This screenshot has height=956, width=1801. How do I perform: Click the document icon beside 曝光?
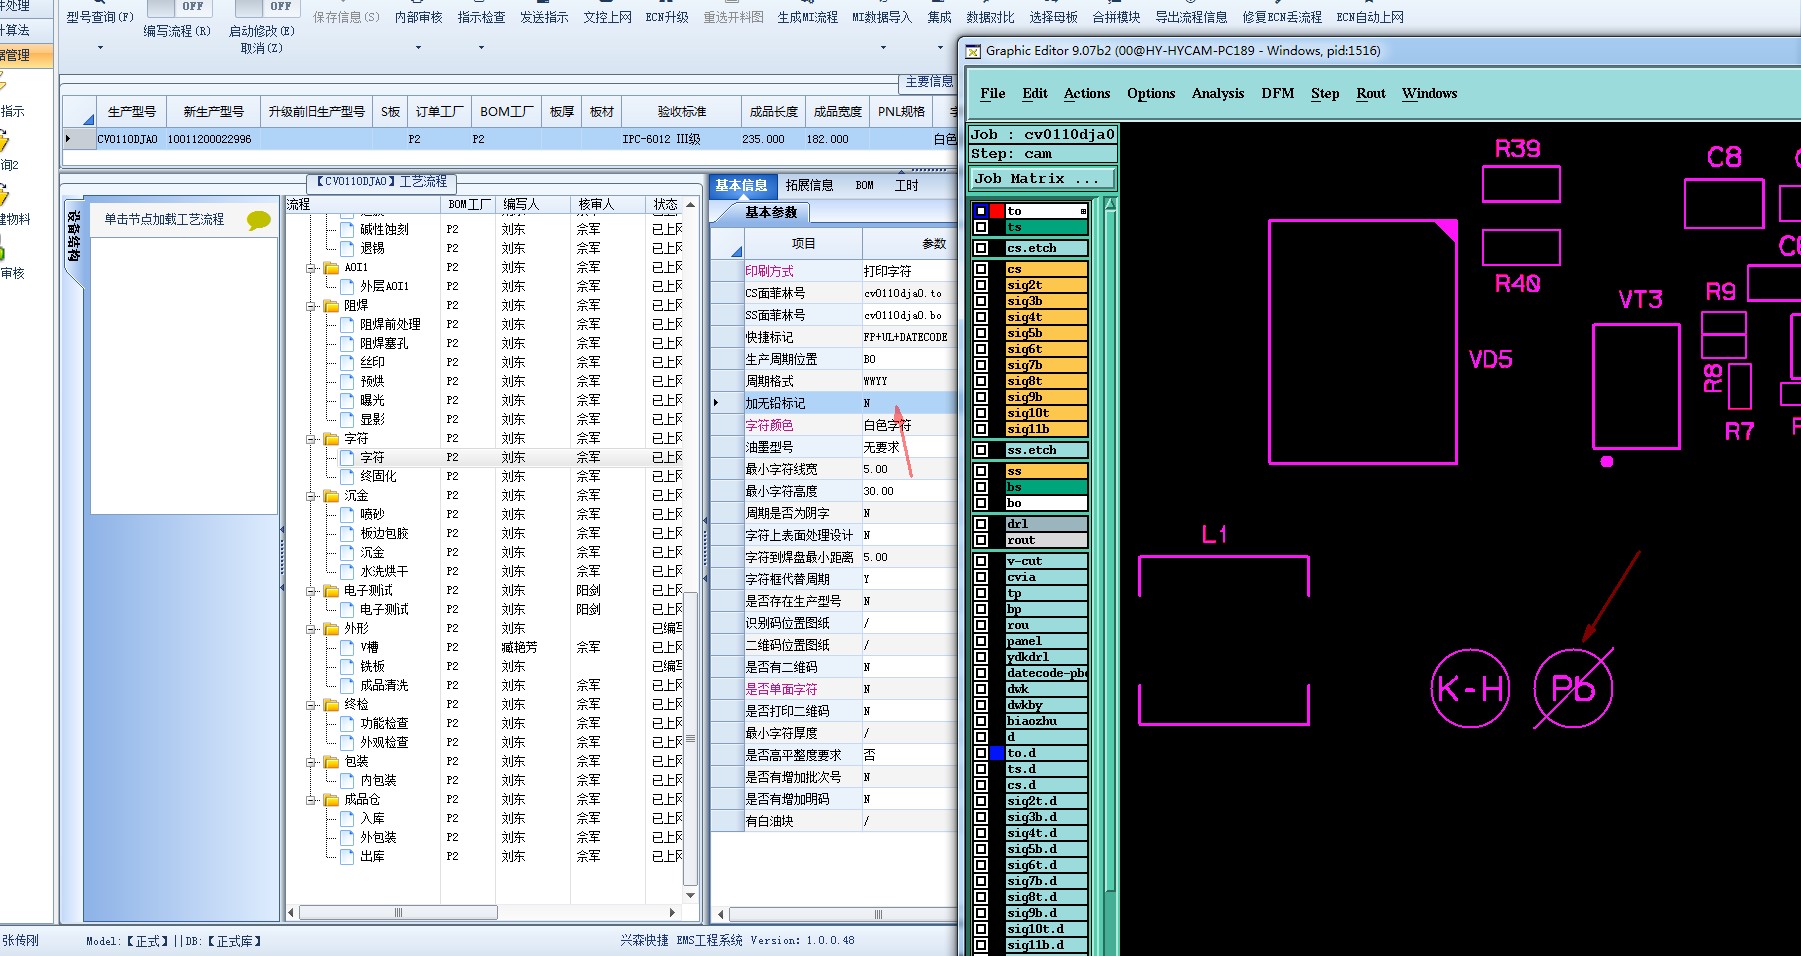click(347, 400)
